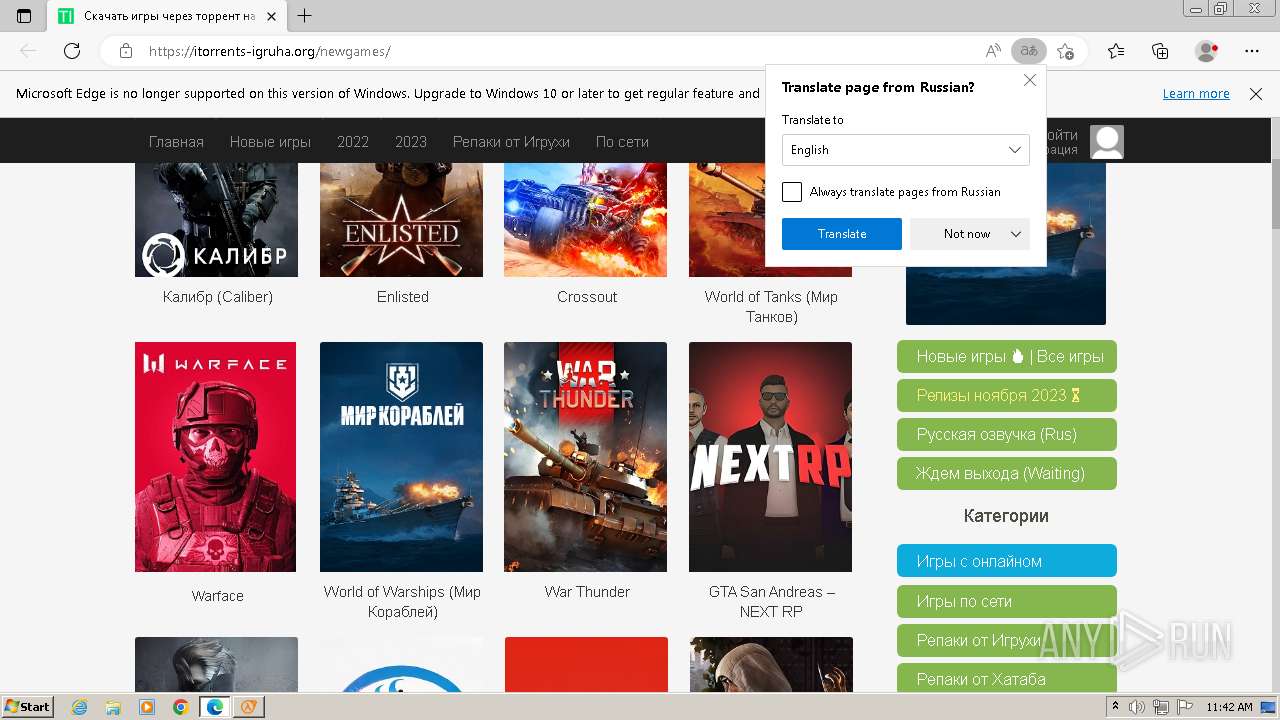Open Windows Explorer folder from taskbar
Screen dimensions: 1280x720
point(113,707)
